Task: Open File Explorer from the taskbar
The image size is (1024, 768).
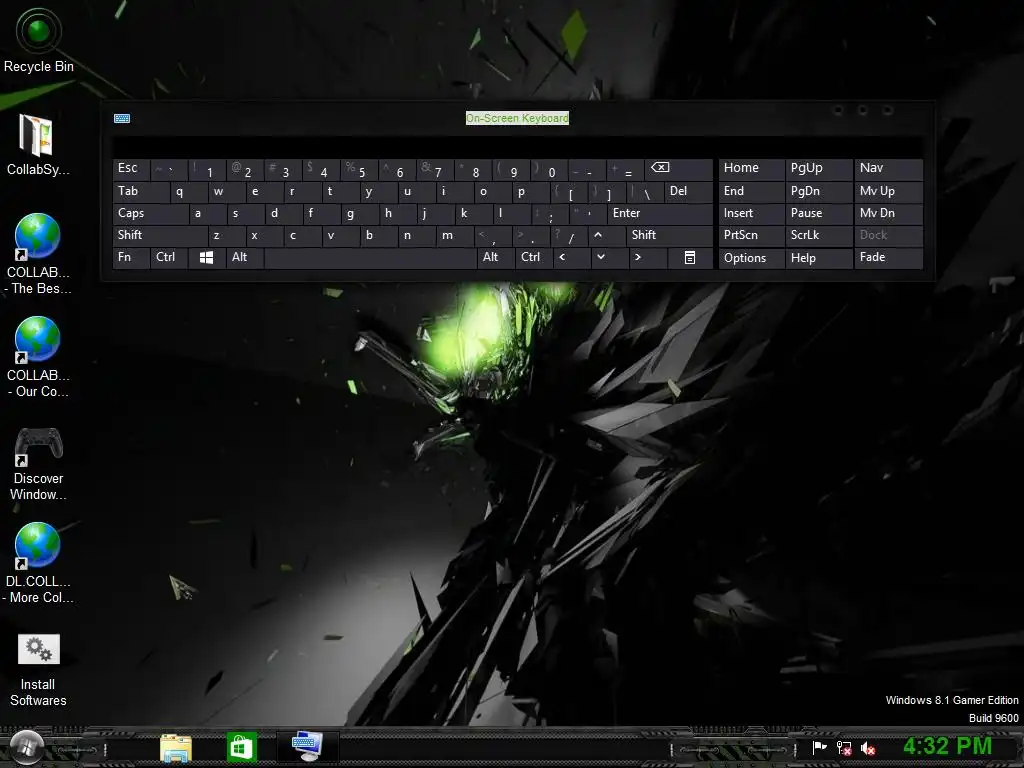Action: click(176, 748)
